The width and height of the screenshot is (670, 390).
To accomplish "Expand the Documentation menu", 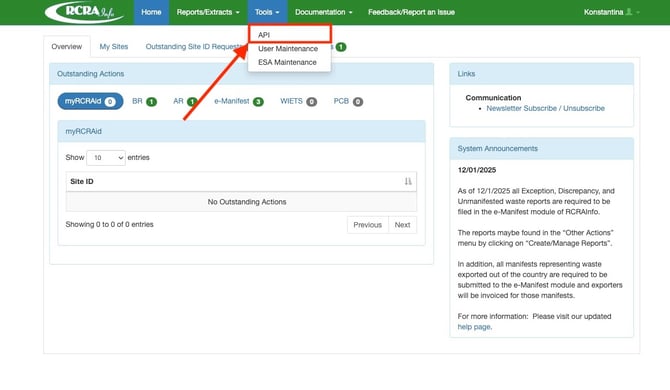I will coord(323,12).
